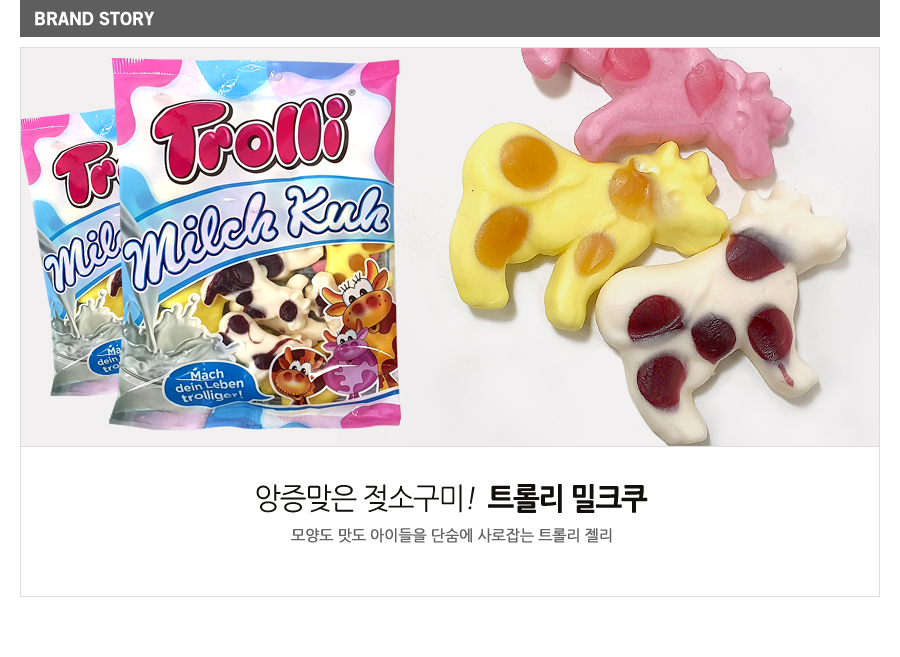Click the 앙증맞은 젖소구미! headline text
Viewport: 900px width, 657px height.
click(365, 498)
